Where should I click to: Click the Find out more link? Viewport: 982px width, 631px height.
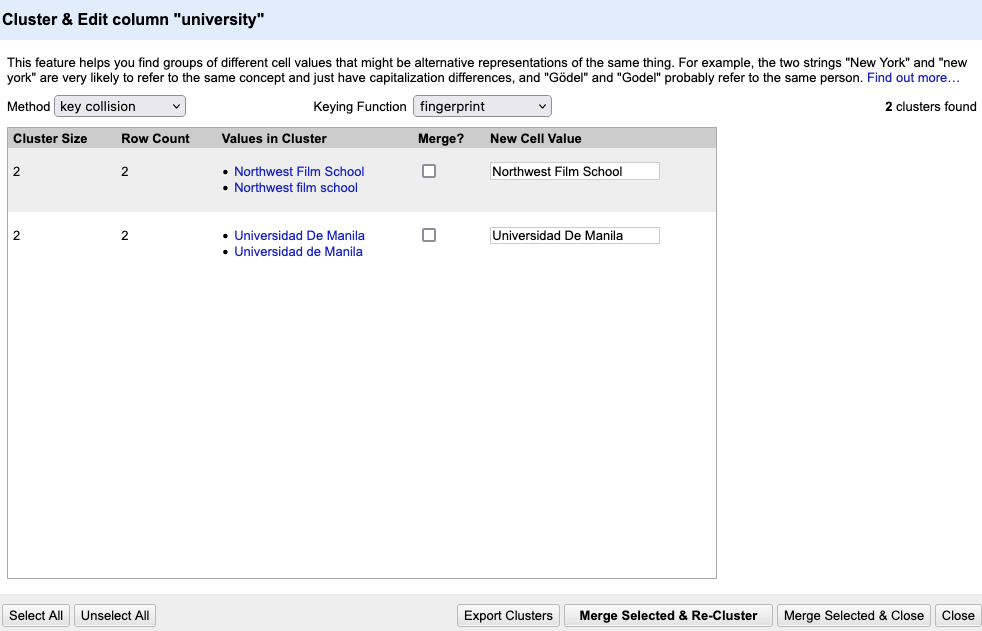913,78
